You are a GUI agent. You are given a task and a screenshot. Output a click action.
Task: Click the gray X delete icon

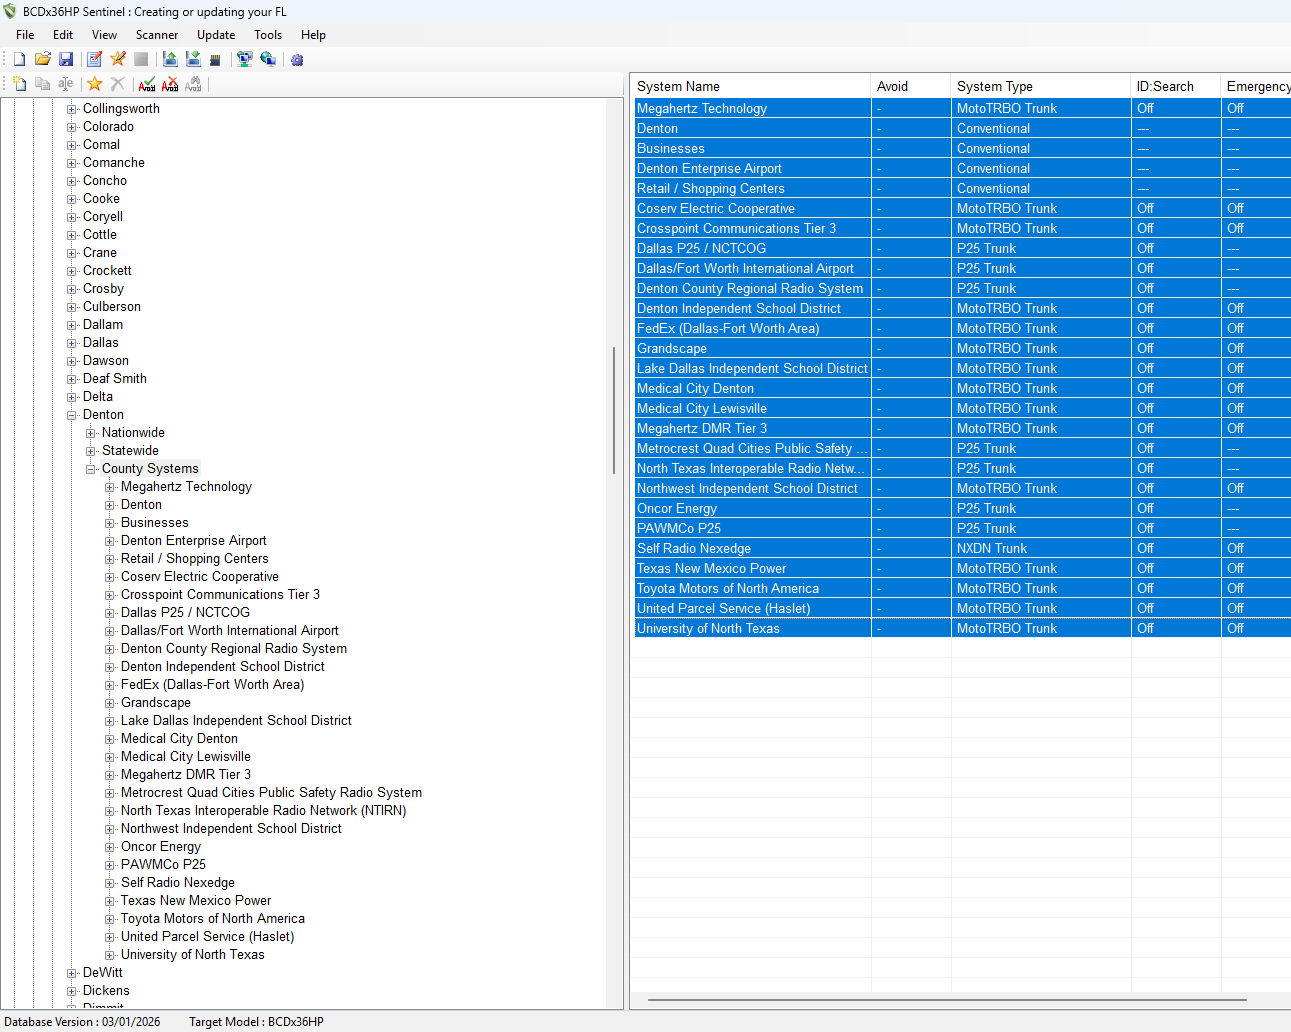click(x=118, y=84)
